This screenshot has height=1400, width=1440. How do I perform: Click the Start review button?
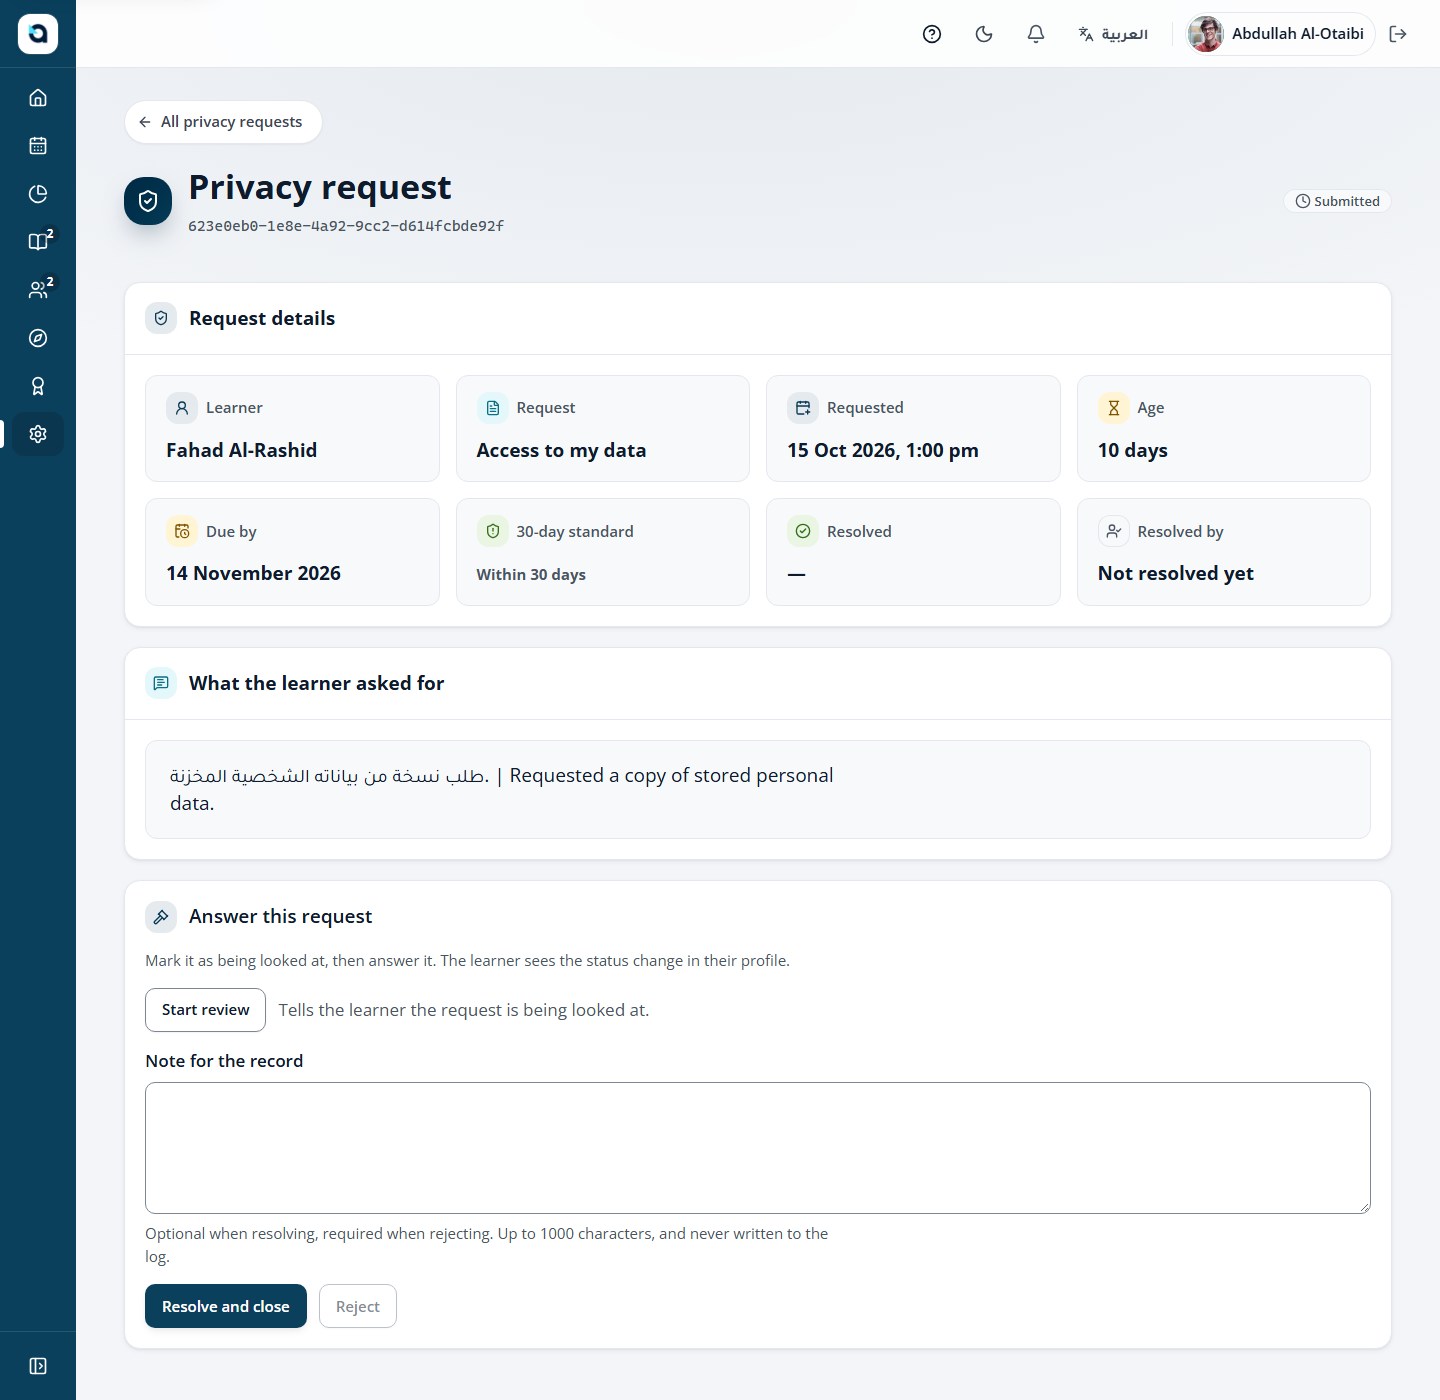(205, 1010)
